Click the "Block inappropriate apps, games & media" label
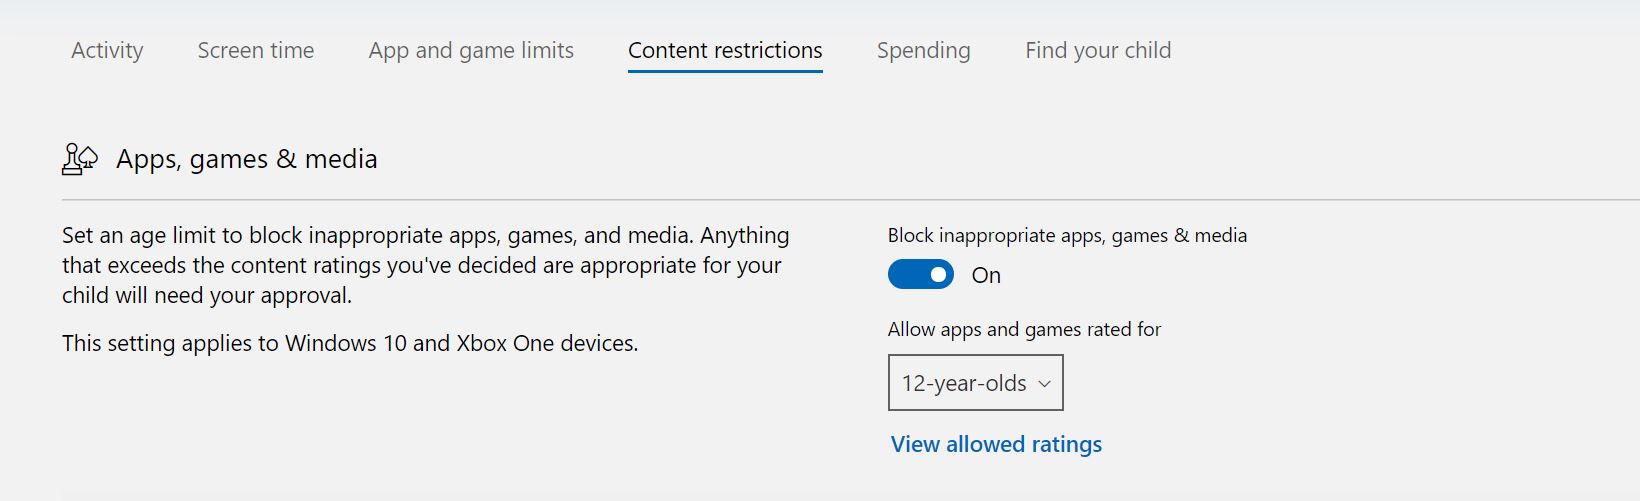Screen dimensions: 1640x501 click(x=1067, y=235)
